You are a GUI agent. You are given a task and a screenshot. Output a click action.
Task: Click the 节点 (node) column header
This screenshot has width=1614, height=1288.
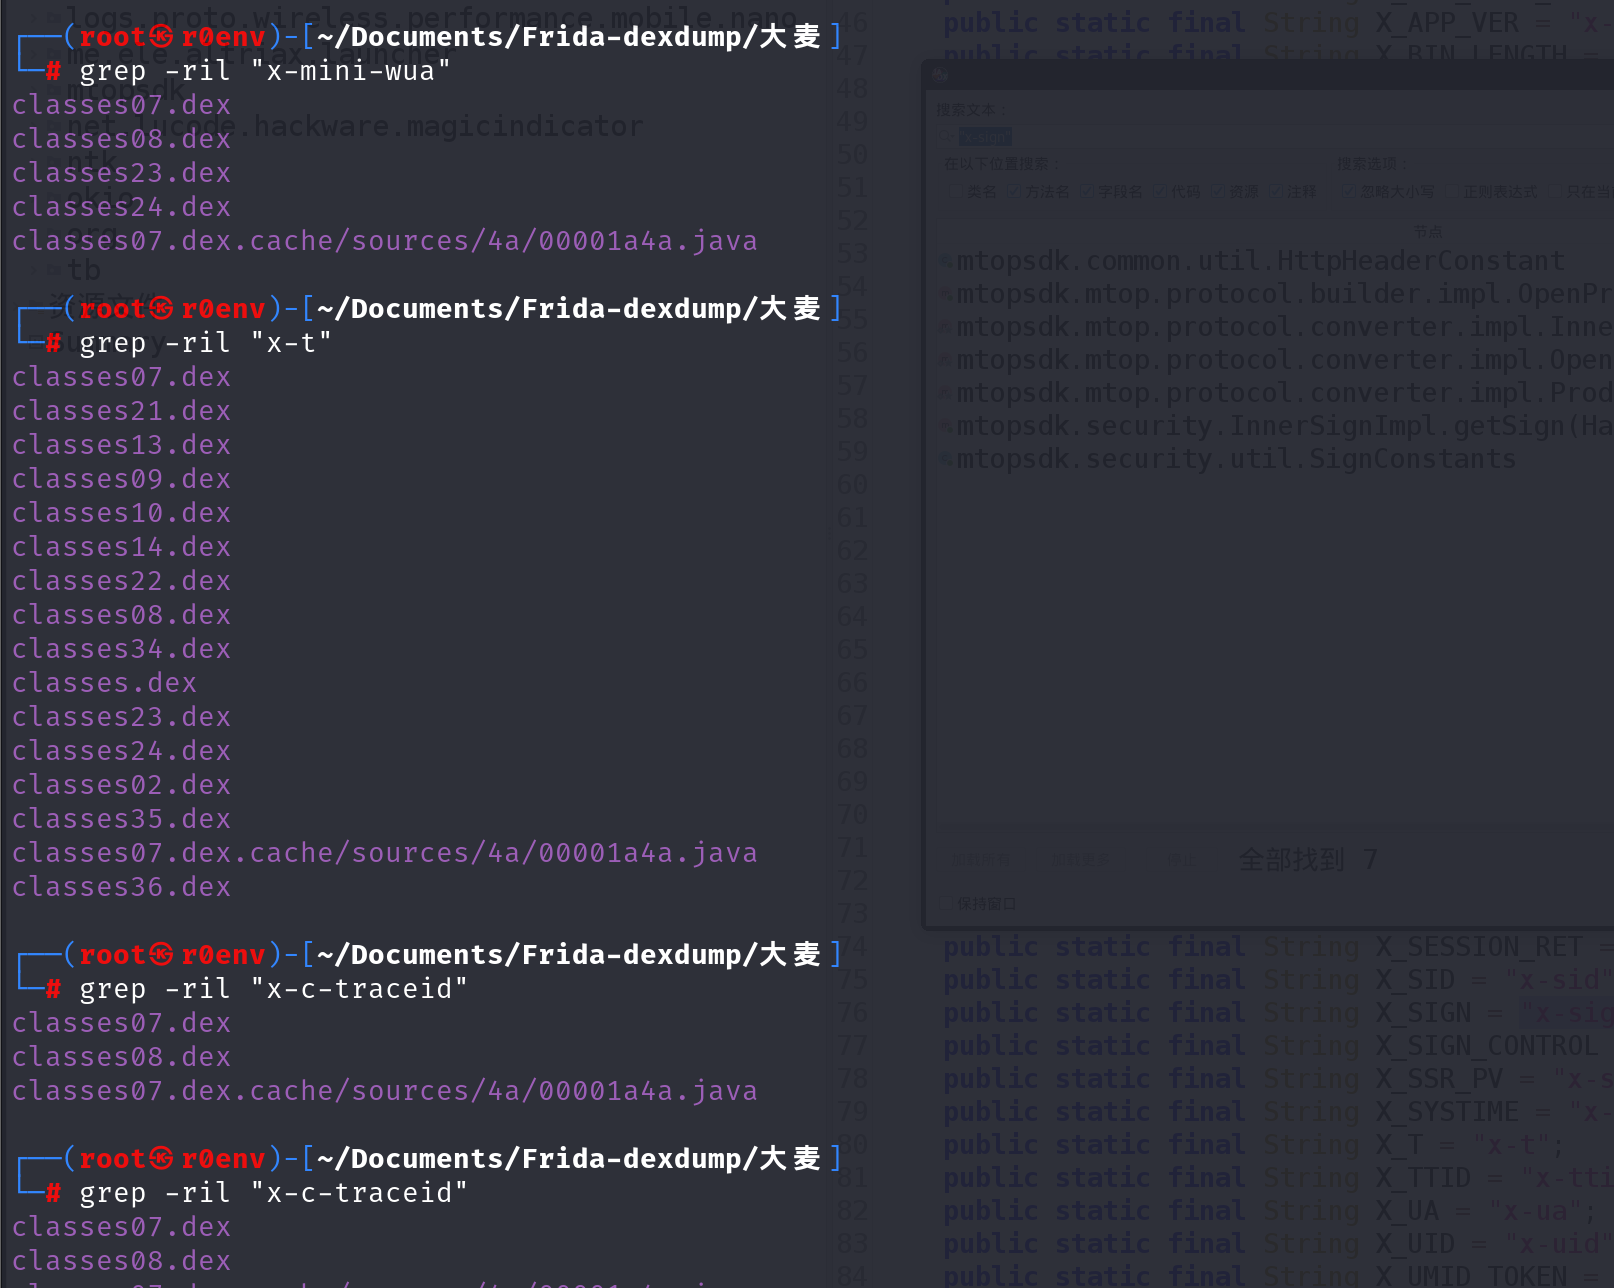tap(1428, 232)
